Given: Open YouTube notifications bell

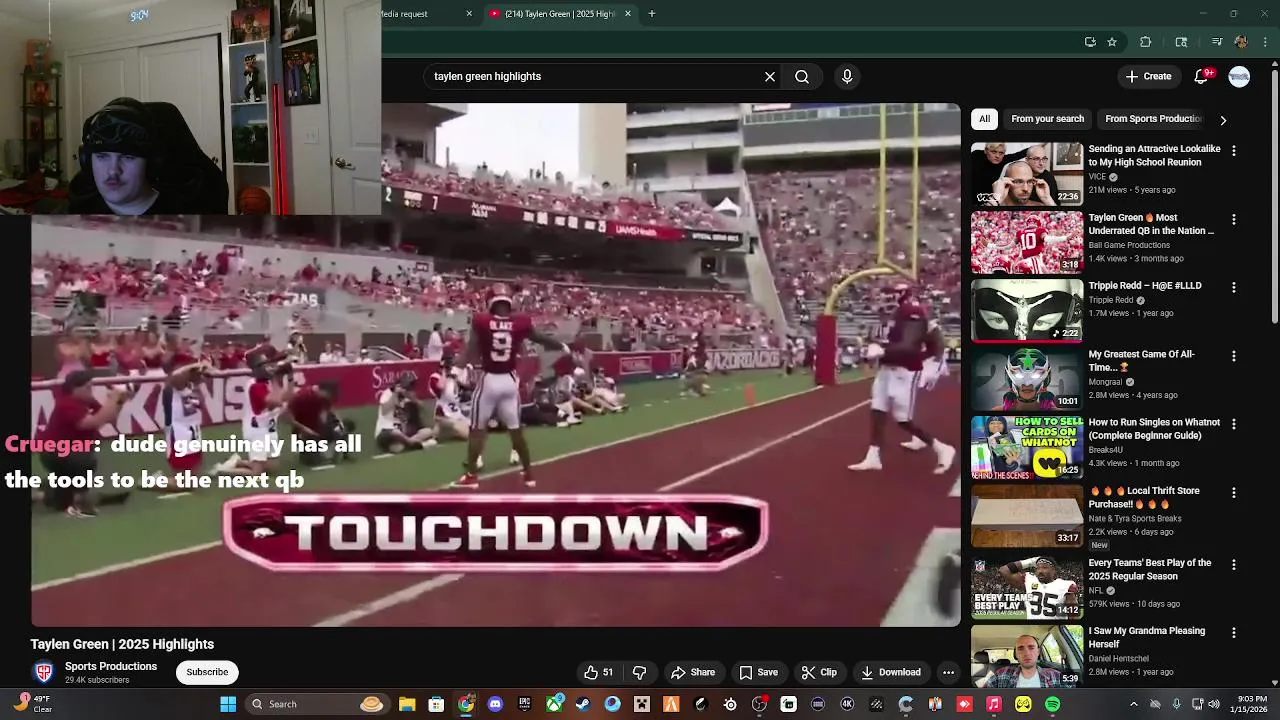Looking at the screenshot, I should pos(1204,76).
